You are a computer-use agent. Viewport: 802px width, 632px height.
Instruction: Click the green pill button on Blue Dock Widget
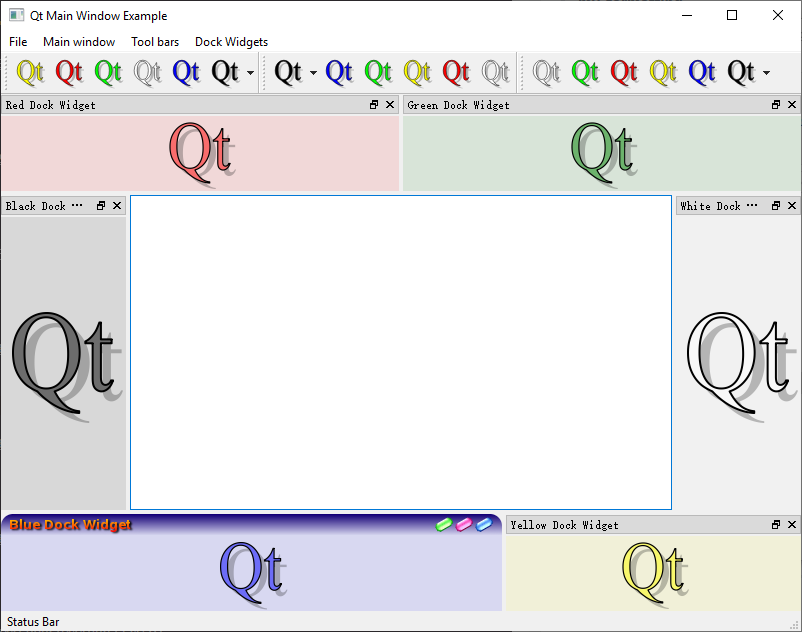coord(444,524)
